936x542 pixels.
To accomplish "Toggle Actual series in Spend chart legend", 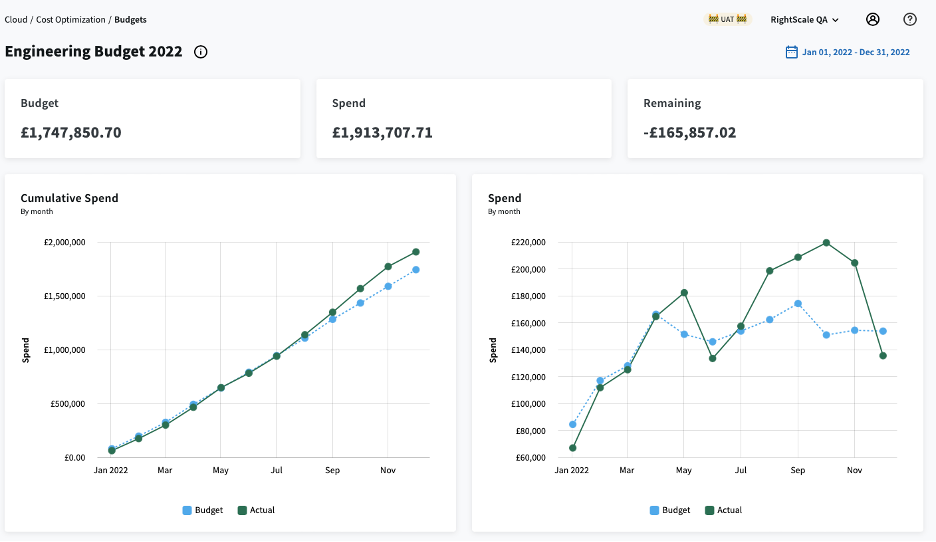I will click(x=722, y=510).
